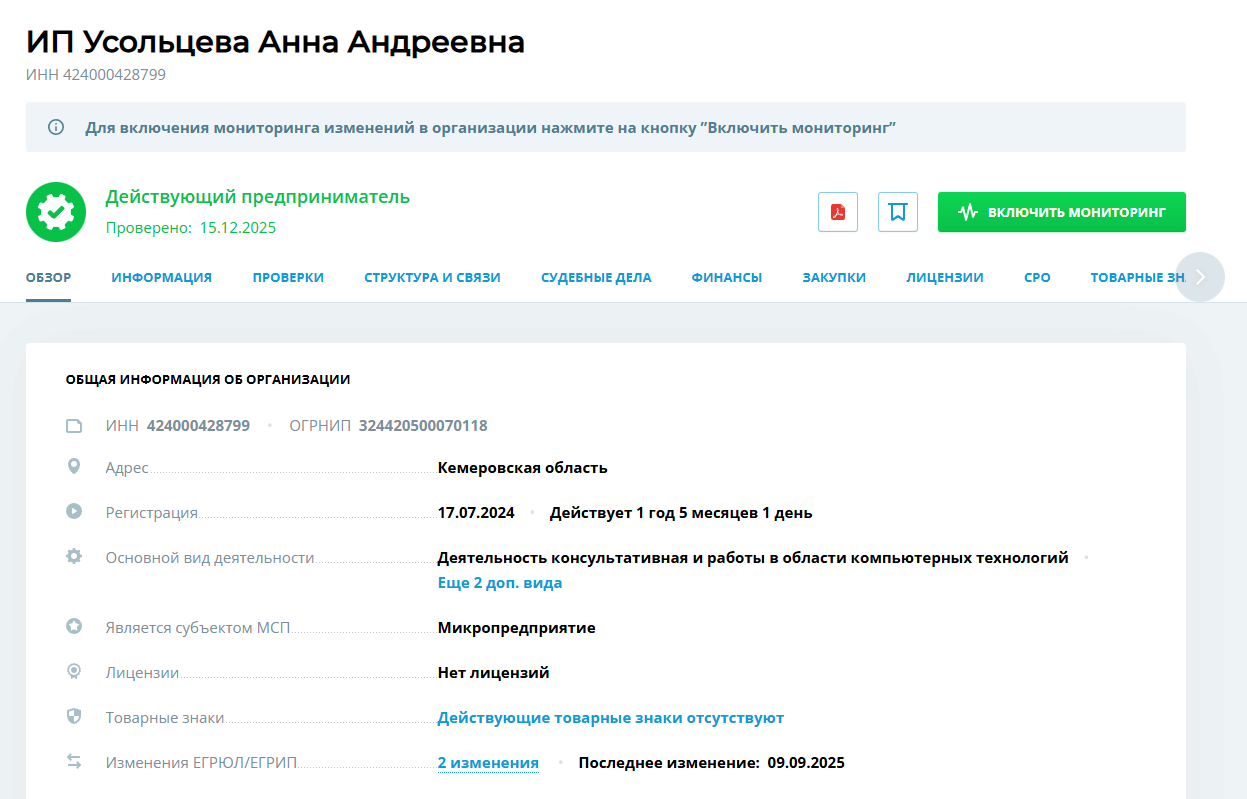Expand Еще 2 доп. вида

[500, 582]
